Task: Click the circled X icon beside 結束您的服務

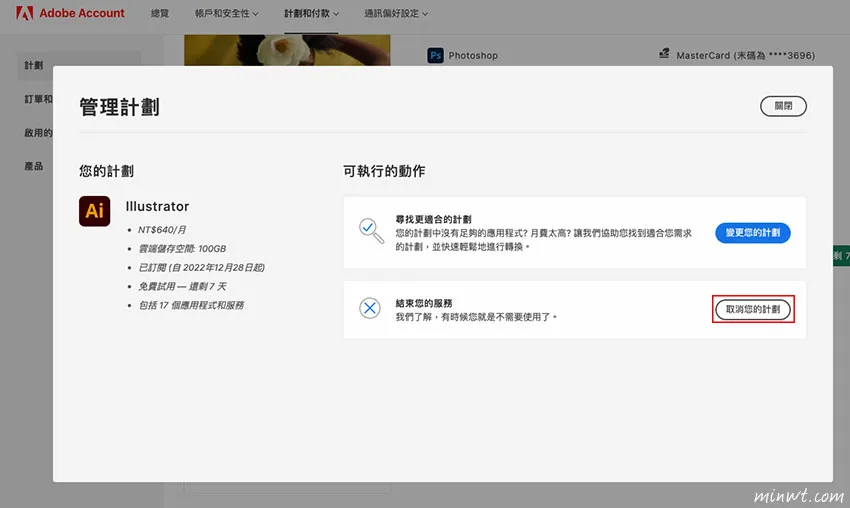Action: click(x=370, y=308)
